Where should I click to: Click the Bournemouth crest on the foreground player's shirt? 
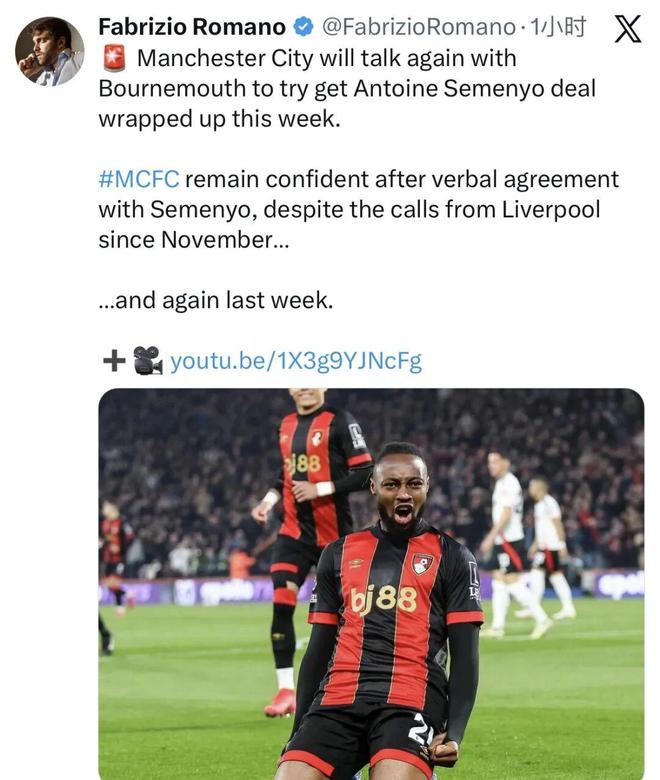[423, 564]
